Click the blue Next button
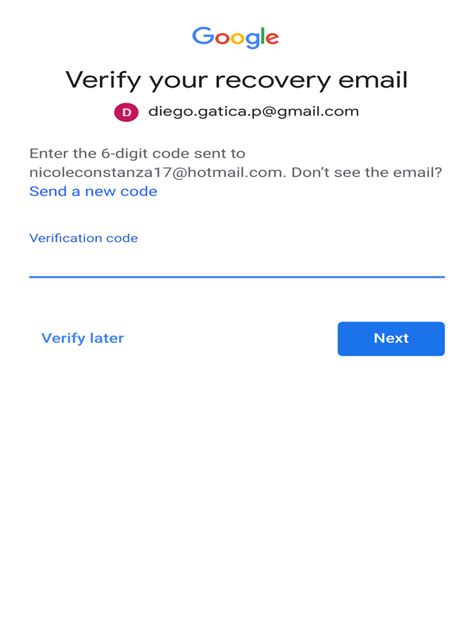The image size is (474, 632). coord(391,339)
